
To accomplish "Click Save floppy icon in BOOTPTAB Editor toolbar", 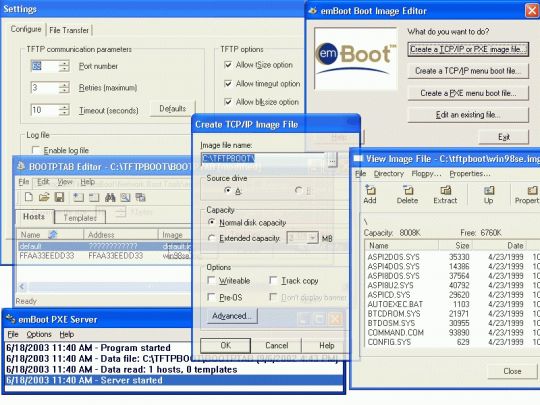I will [x=60, y=197].
